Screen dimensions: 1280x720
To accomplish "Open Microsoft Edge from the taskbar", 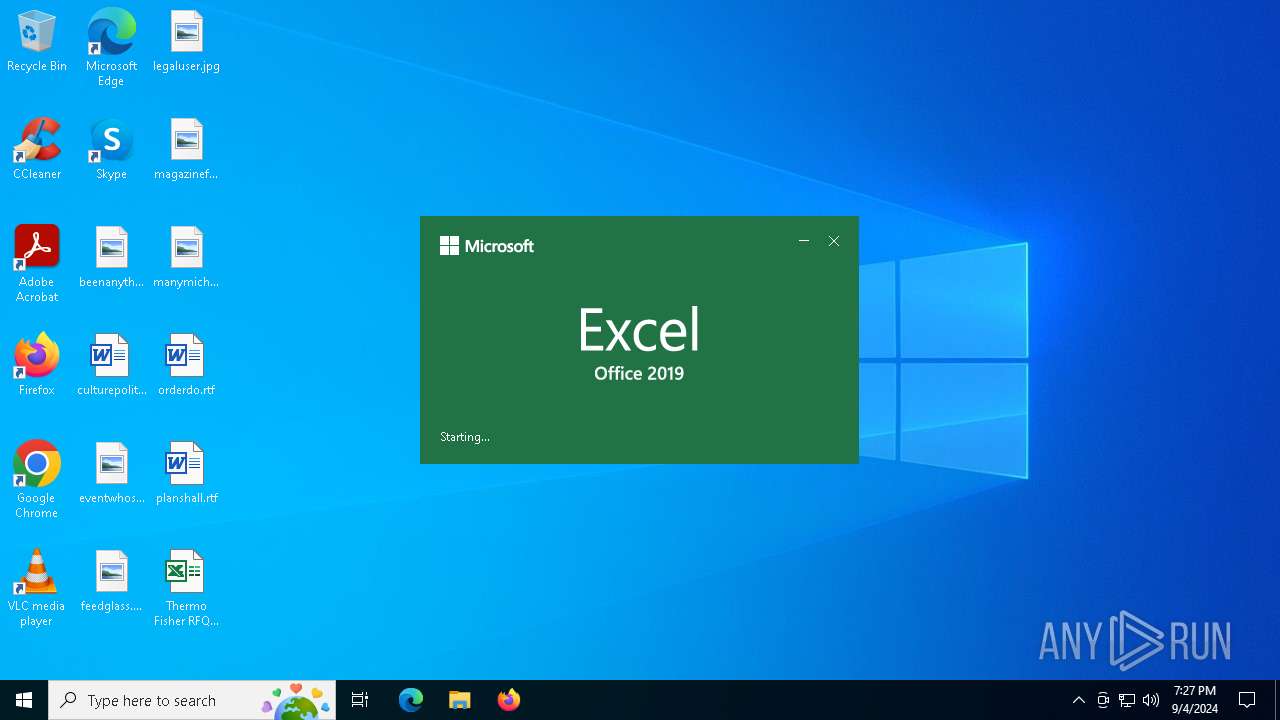I will coord(411,700).
